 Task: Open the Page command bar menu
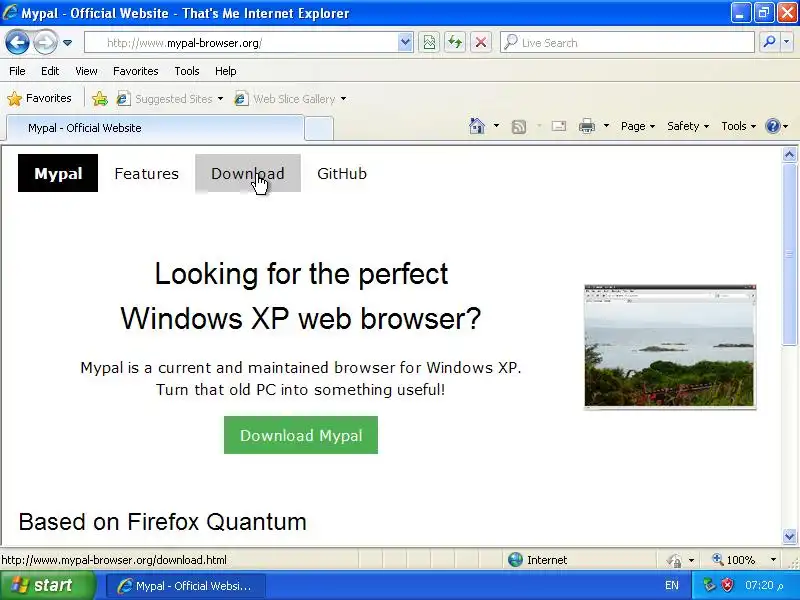(x=638, y=126)
